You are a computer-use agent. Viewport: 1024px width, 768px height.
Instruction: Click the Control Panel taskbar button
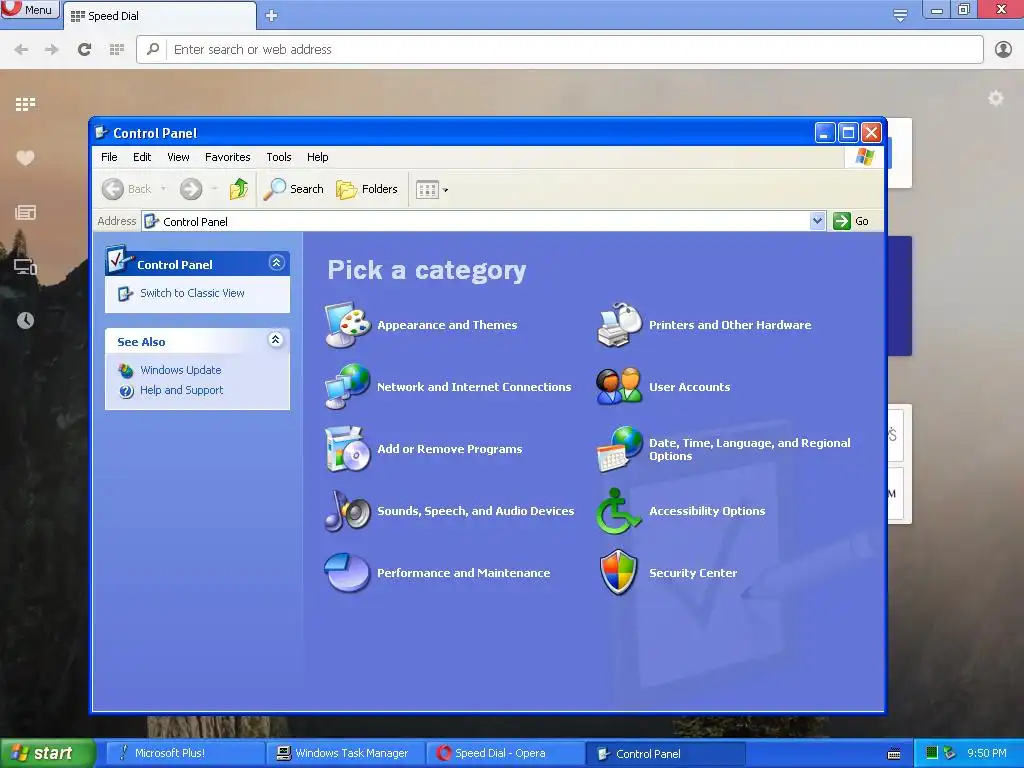point(666,753)
